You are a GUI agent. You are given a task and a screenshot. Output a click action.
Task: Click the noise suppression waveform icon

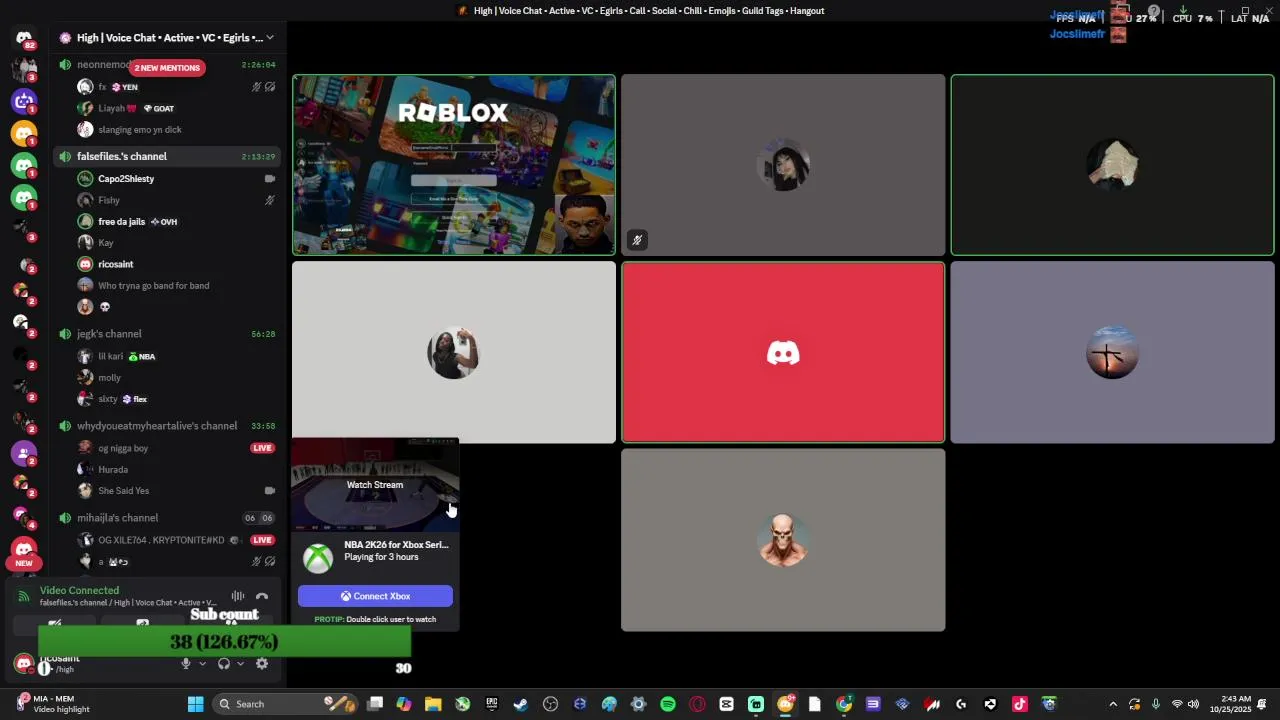[x=238, y=596]
